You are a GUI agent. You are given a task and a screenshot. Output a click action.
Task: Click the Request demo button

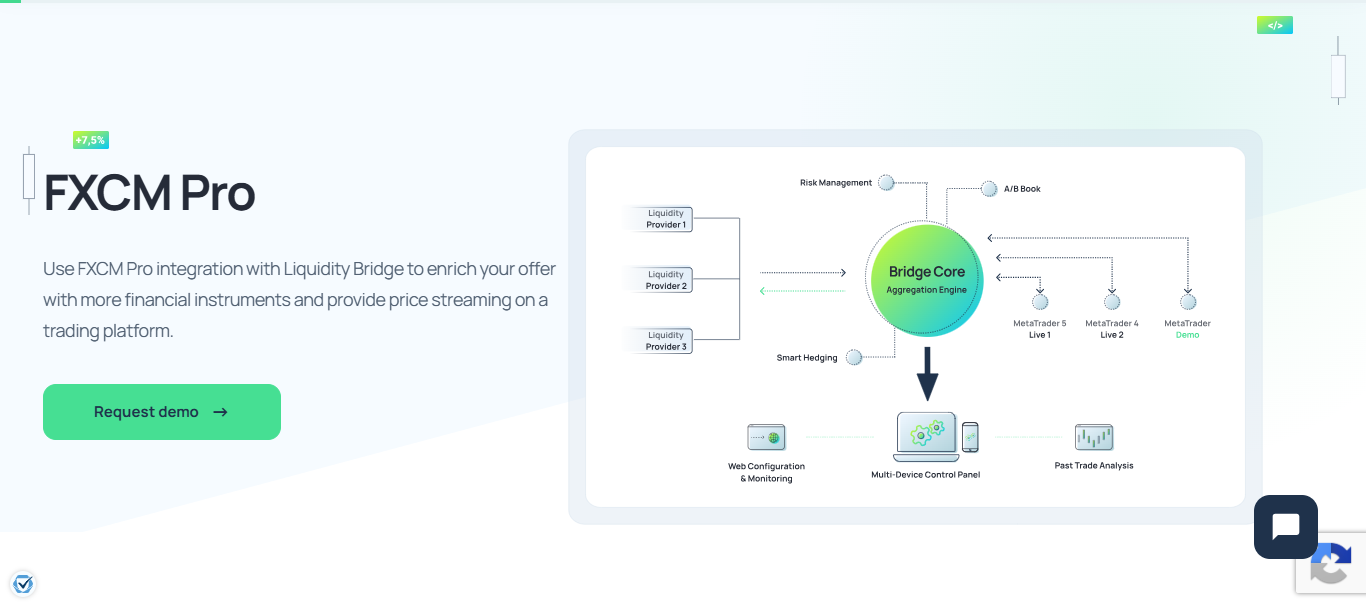[x=162, y=412]
